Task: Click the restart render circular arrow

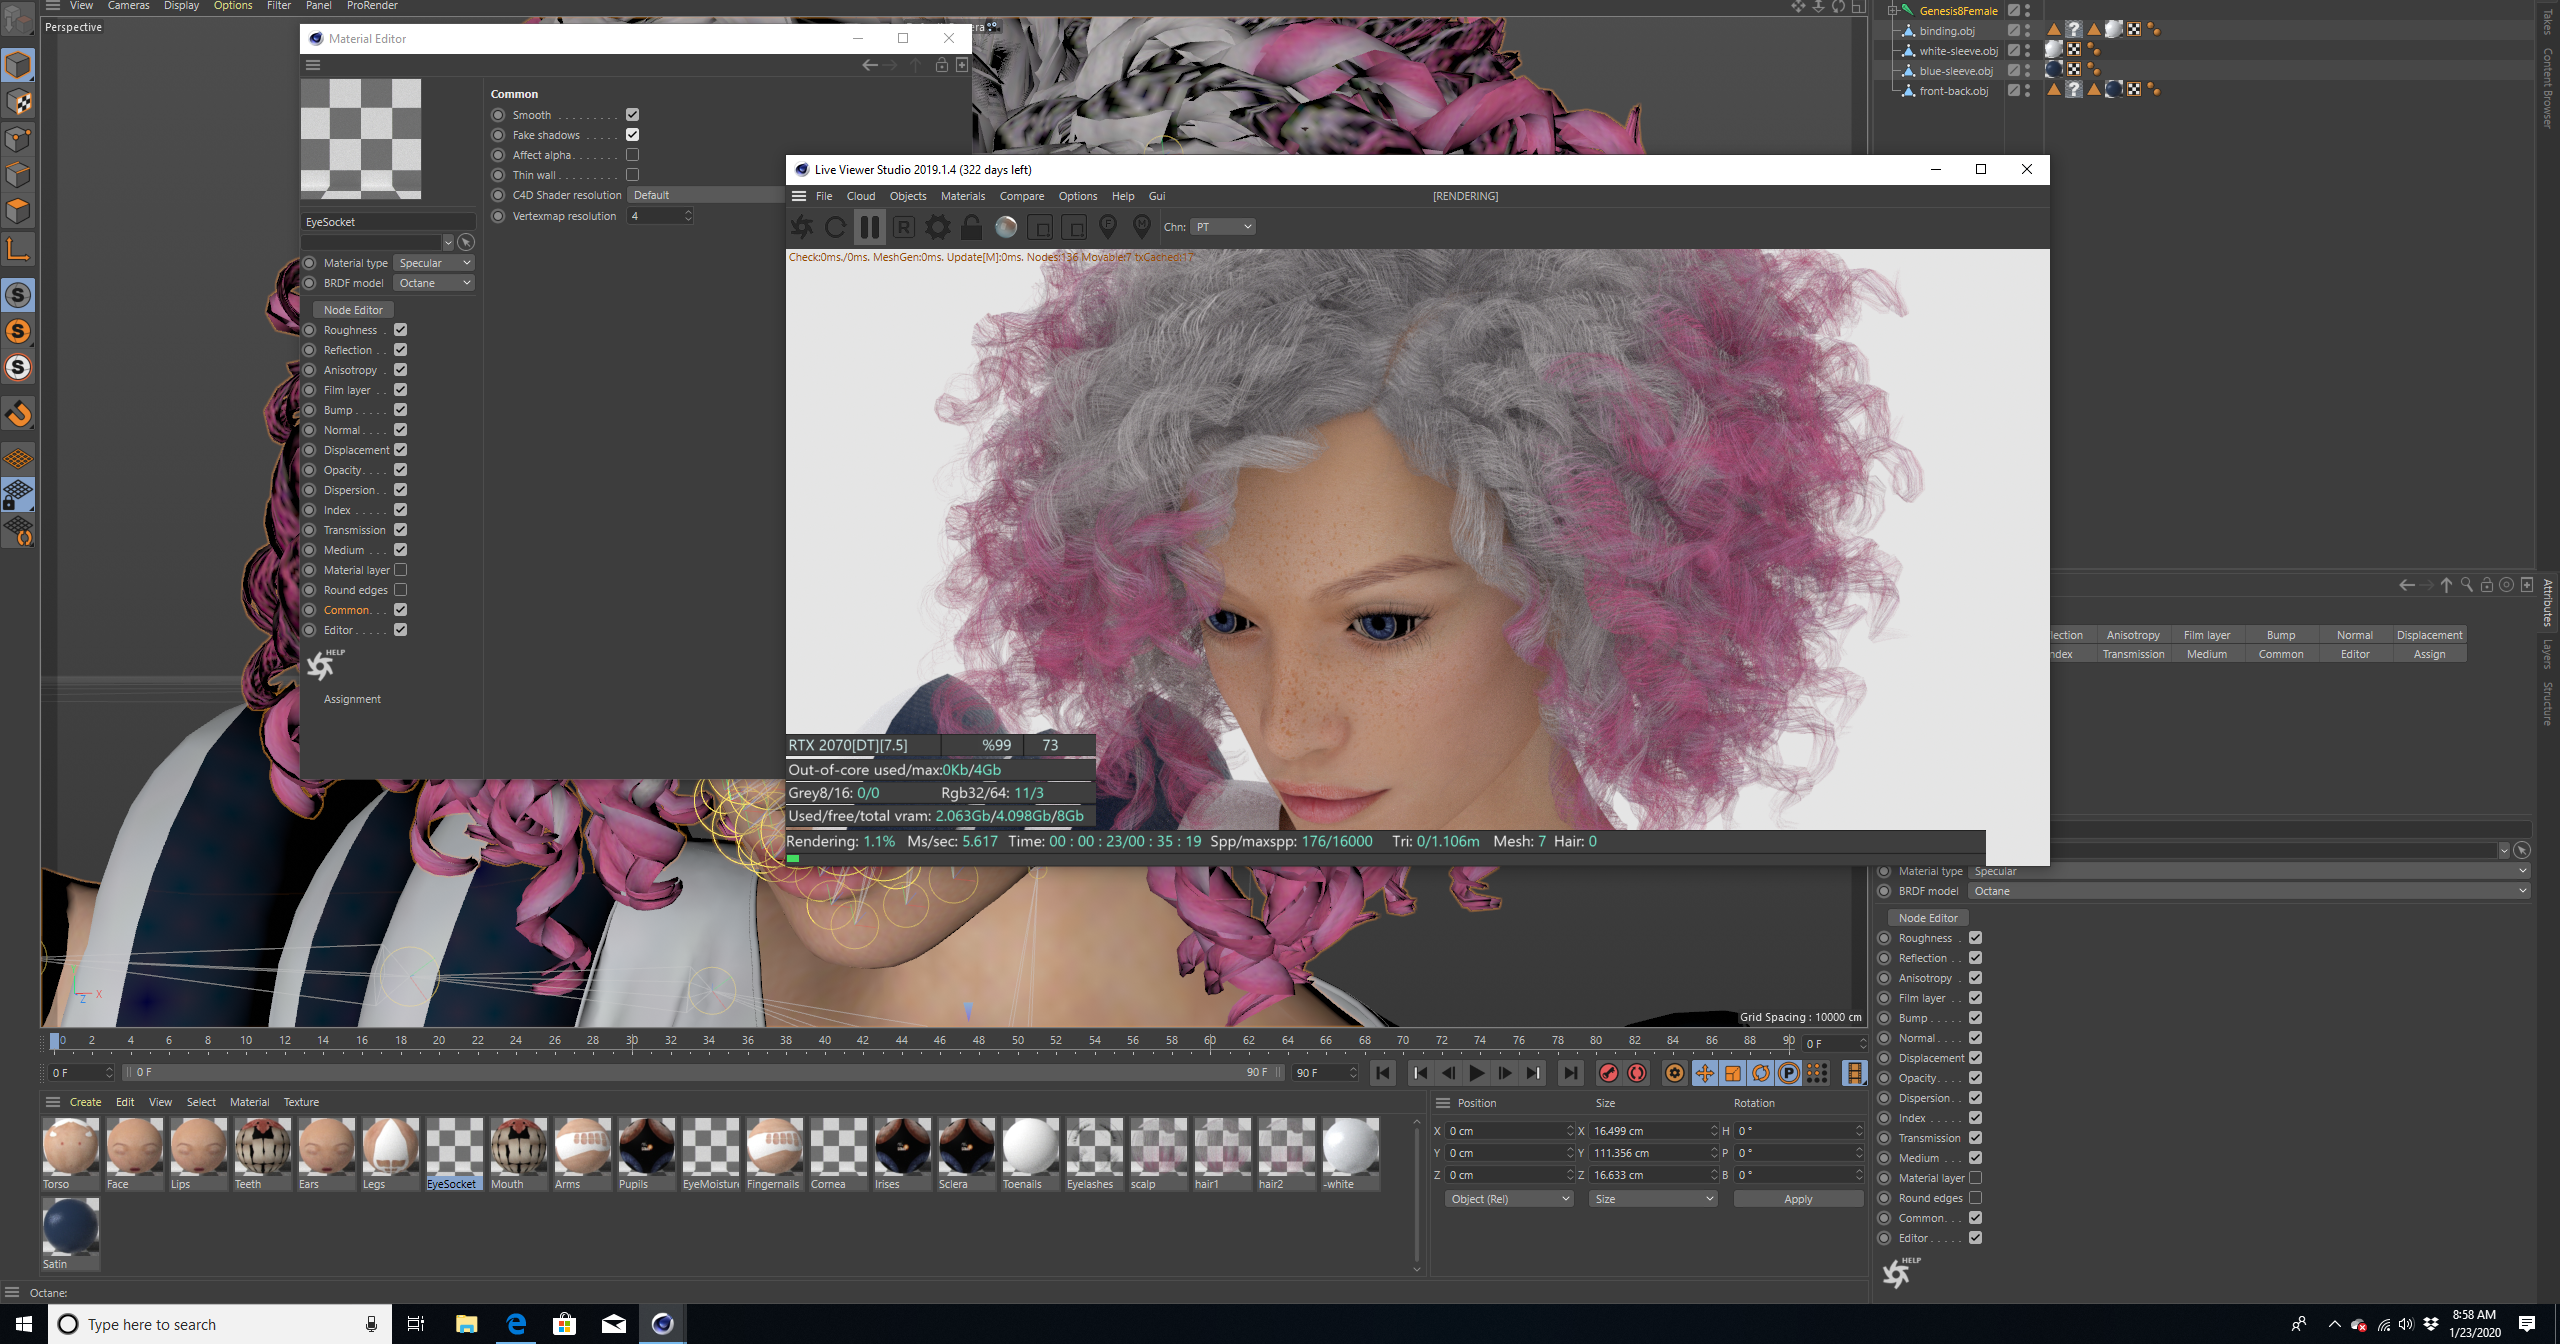Action: coord(835,227)
